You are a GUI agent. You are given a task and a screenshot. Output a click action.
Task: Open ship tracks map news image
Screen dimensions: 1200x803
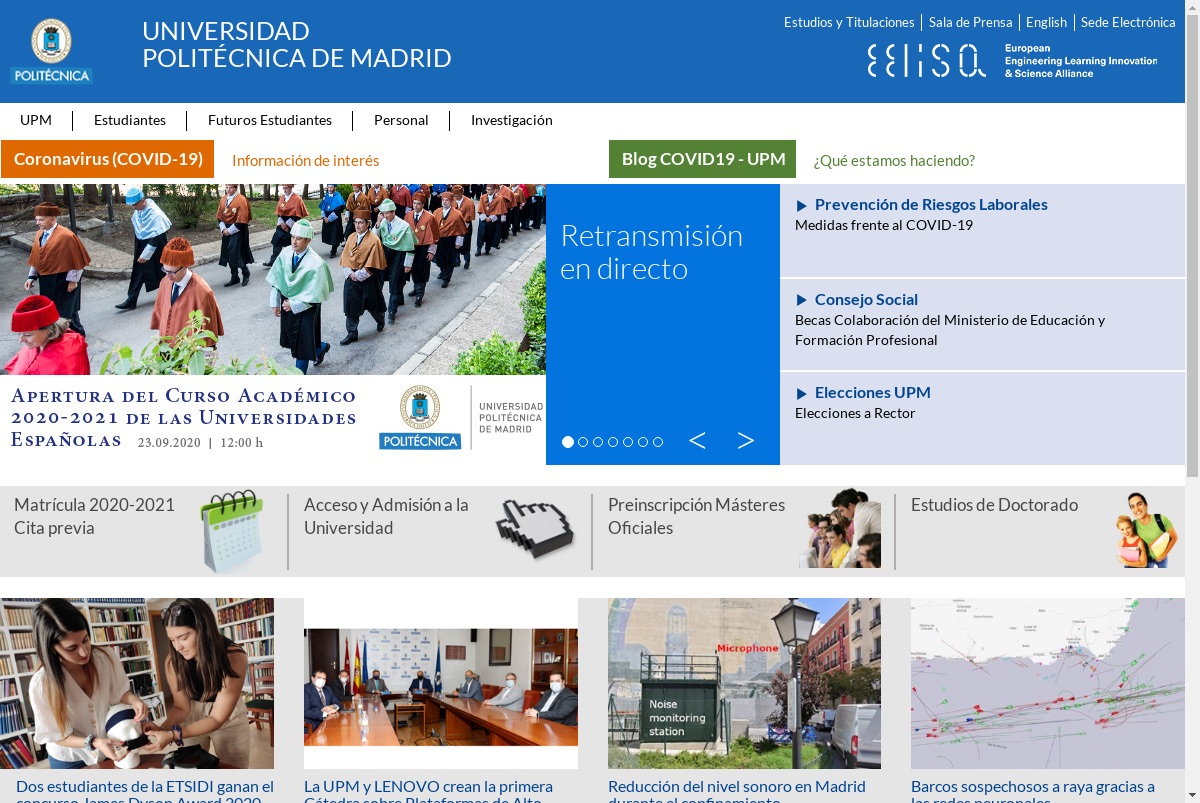[1048, 684]
